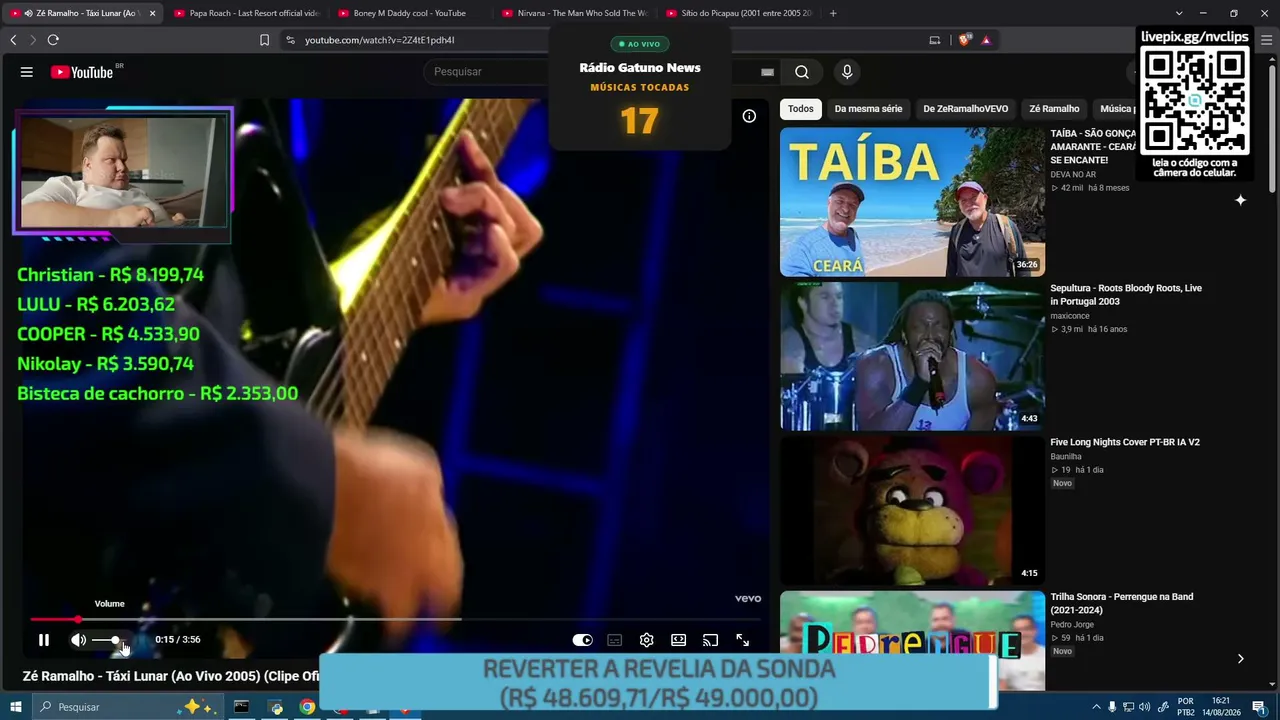1280x720 pixels.
Task: Open the video settings gear
Action: 647,640
